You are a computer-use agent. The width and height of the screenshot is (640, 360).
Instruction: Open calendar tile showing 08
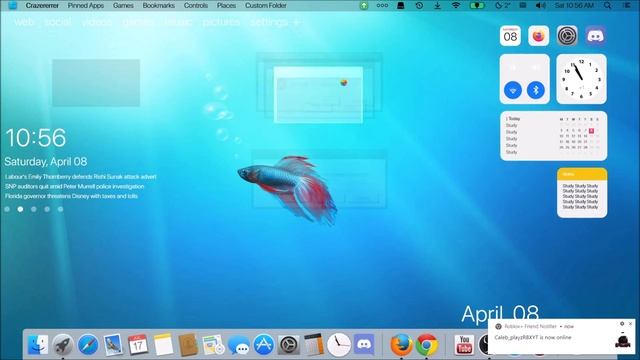[x=510, y=36]
